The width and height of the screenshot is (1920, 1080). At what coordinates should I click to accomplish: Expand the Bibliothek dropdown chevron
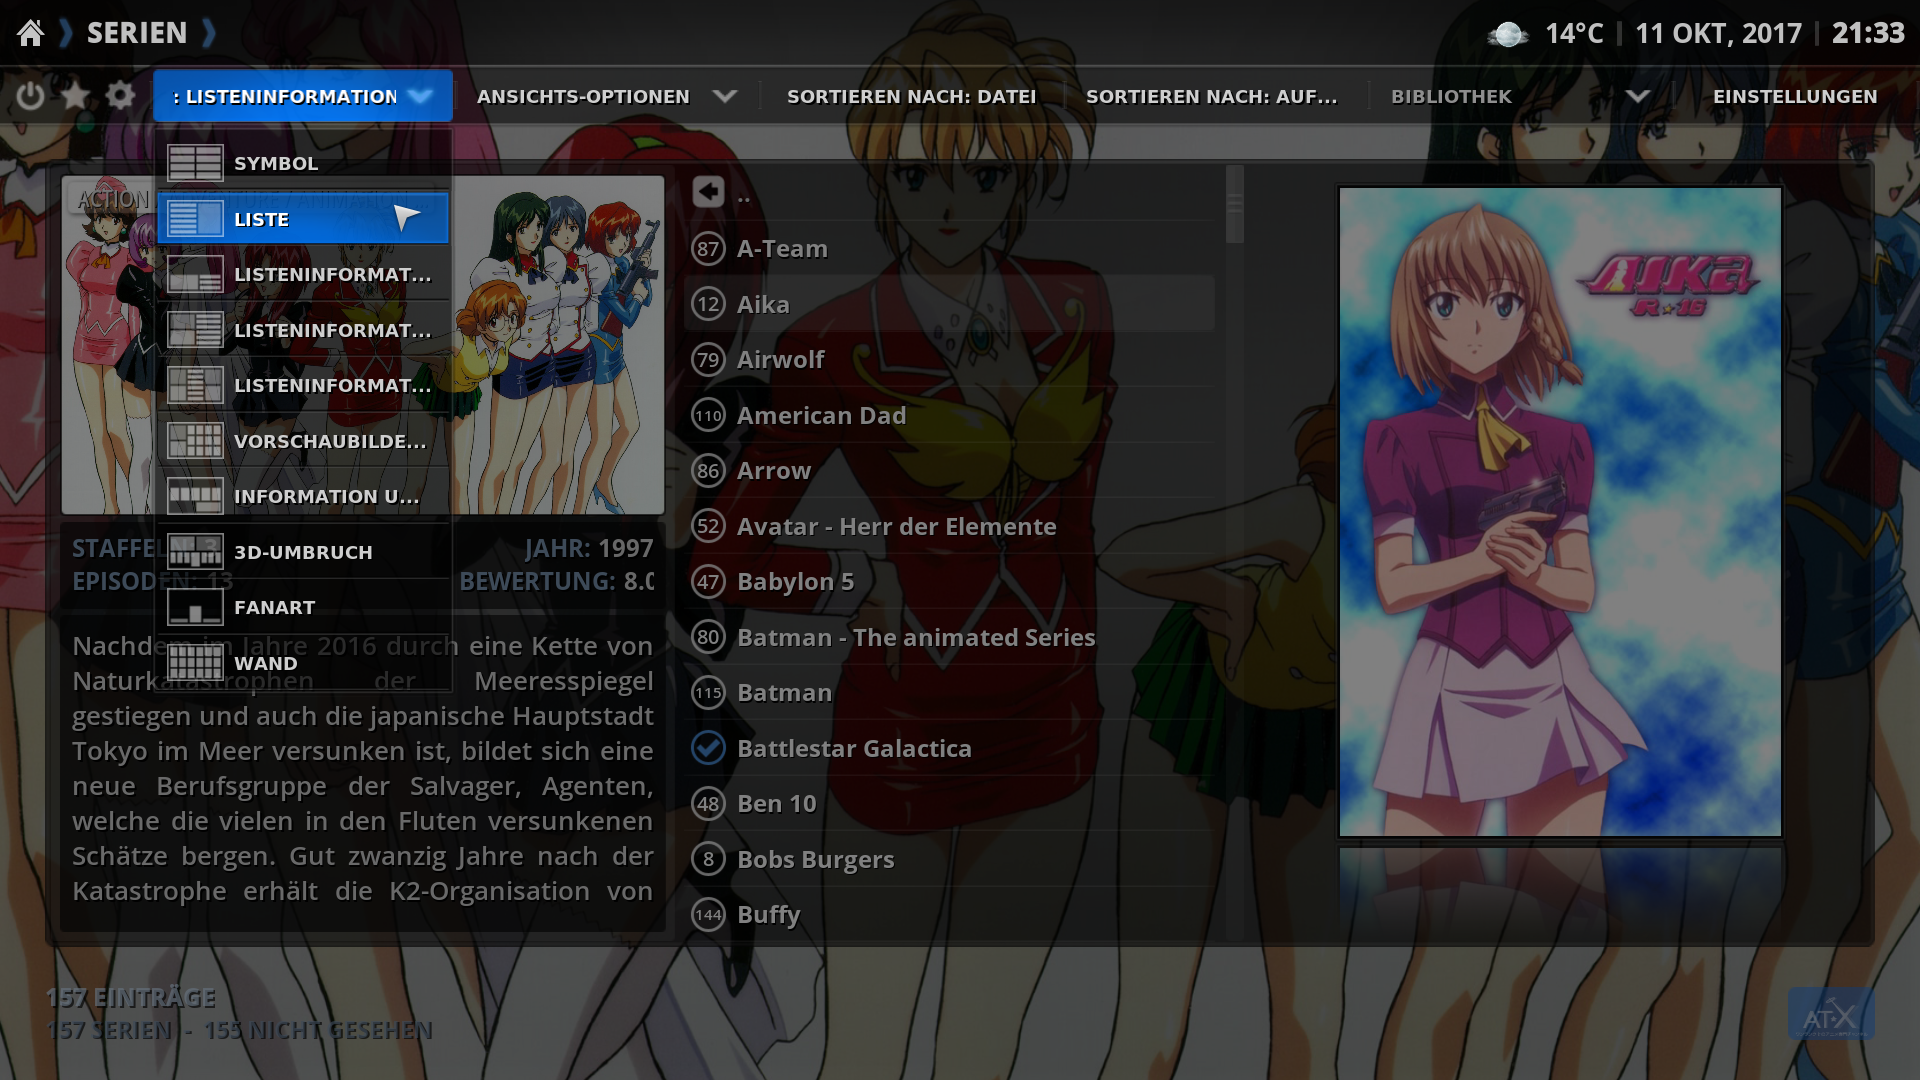point(1638,97)
